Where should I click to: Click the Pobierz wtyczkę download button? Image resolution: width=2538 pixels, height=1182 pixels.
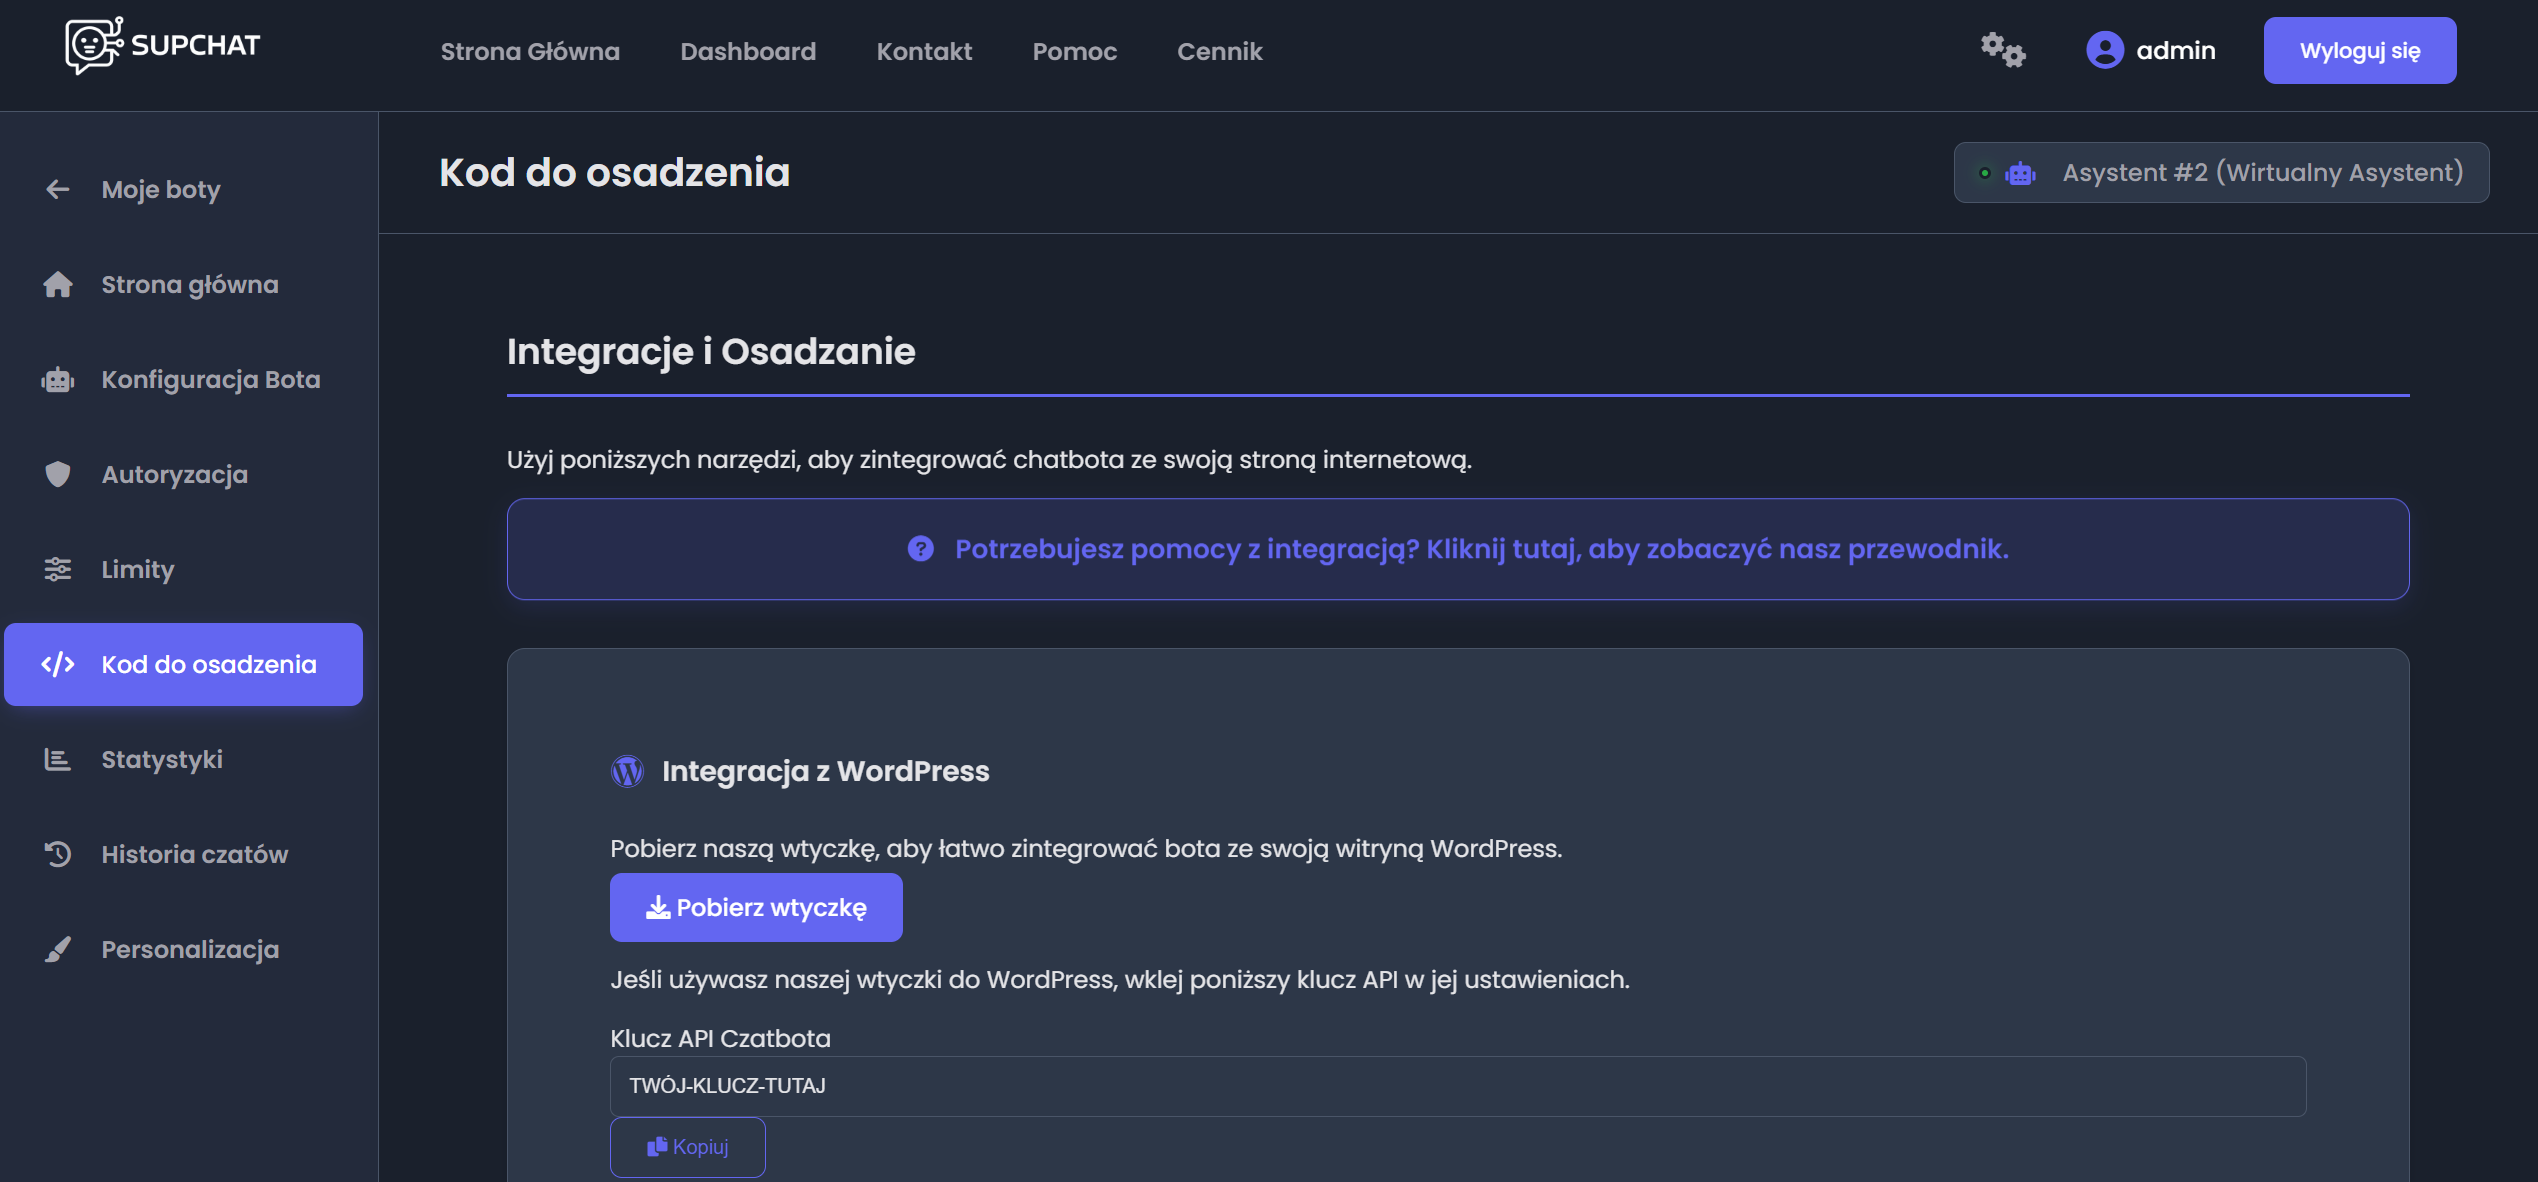click(x=756, y=907)
